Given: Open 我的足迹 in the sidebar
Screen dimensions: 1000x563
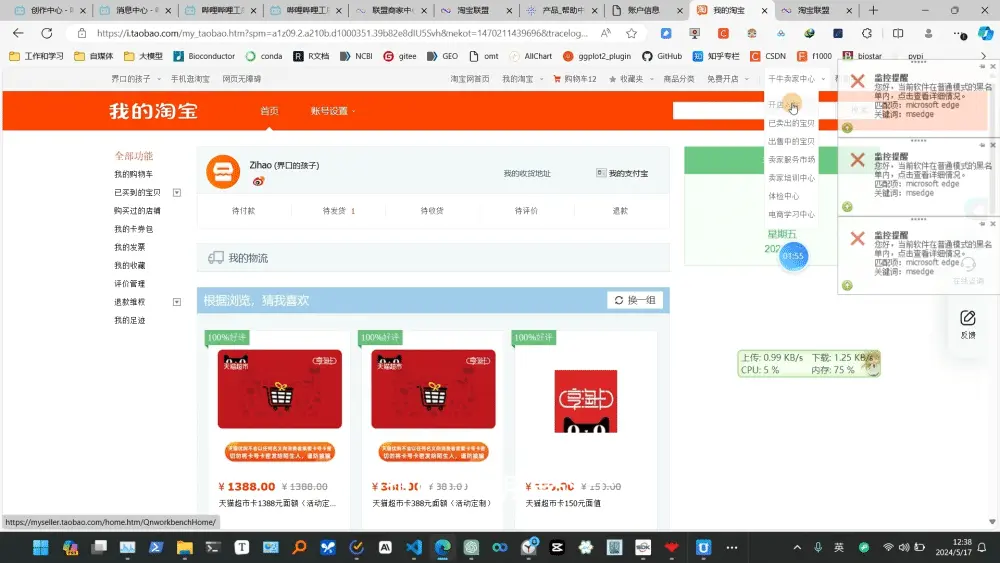Looking at the screenshot, I should point(129,320).
